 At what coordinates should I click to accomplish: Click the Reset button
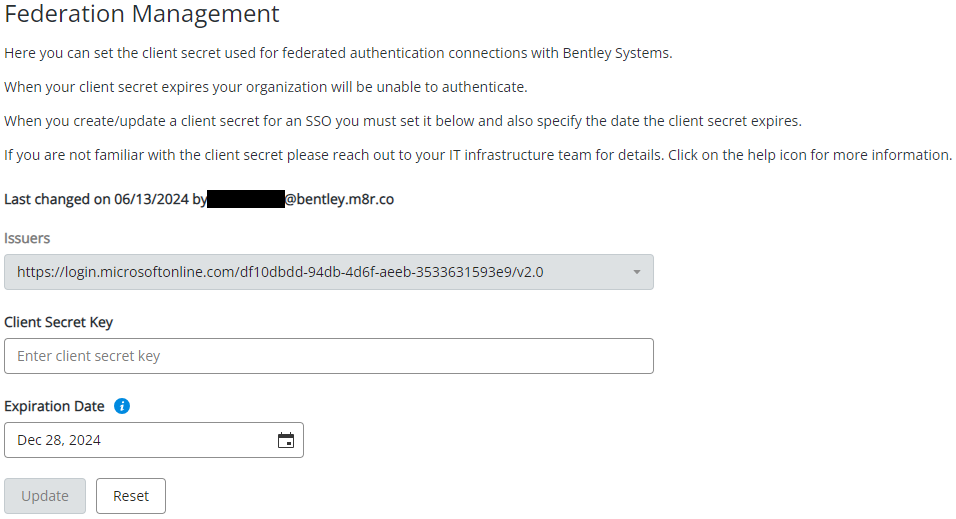click(x=130, y=496)
